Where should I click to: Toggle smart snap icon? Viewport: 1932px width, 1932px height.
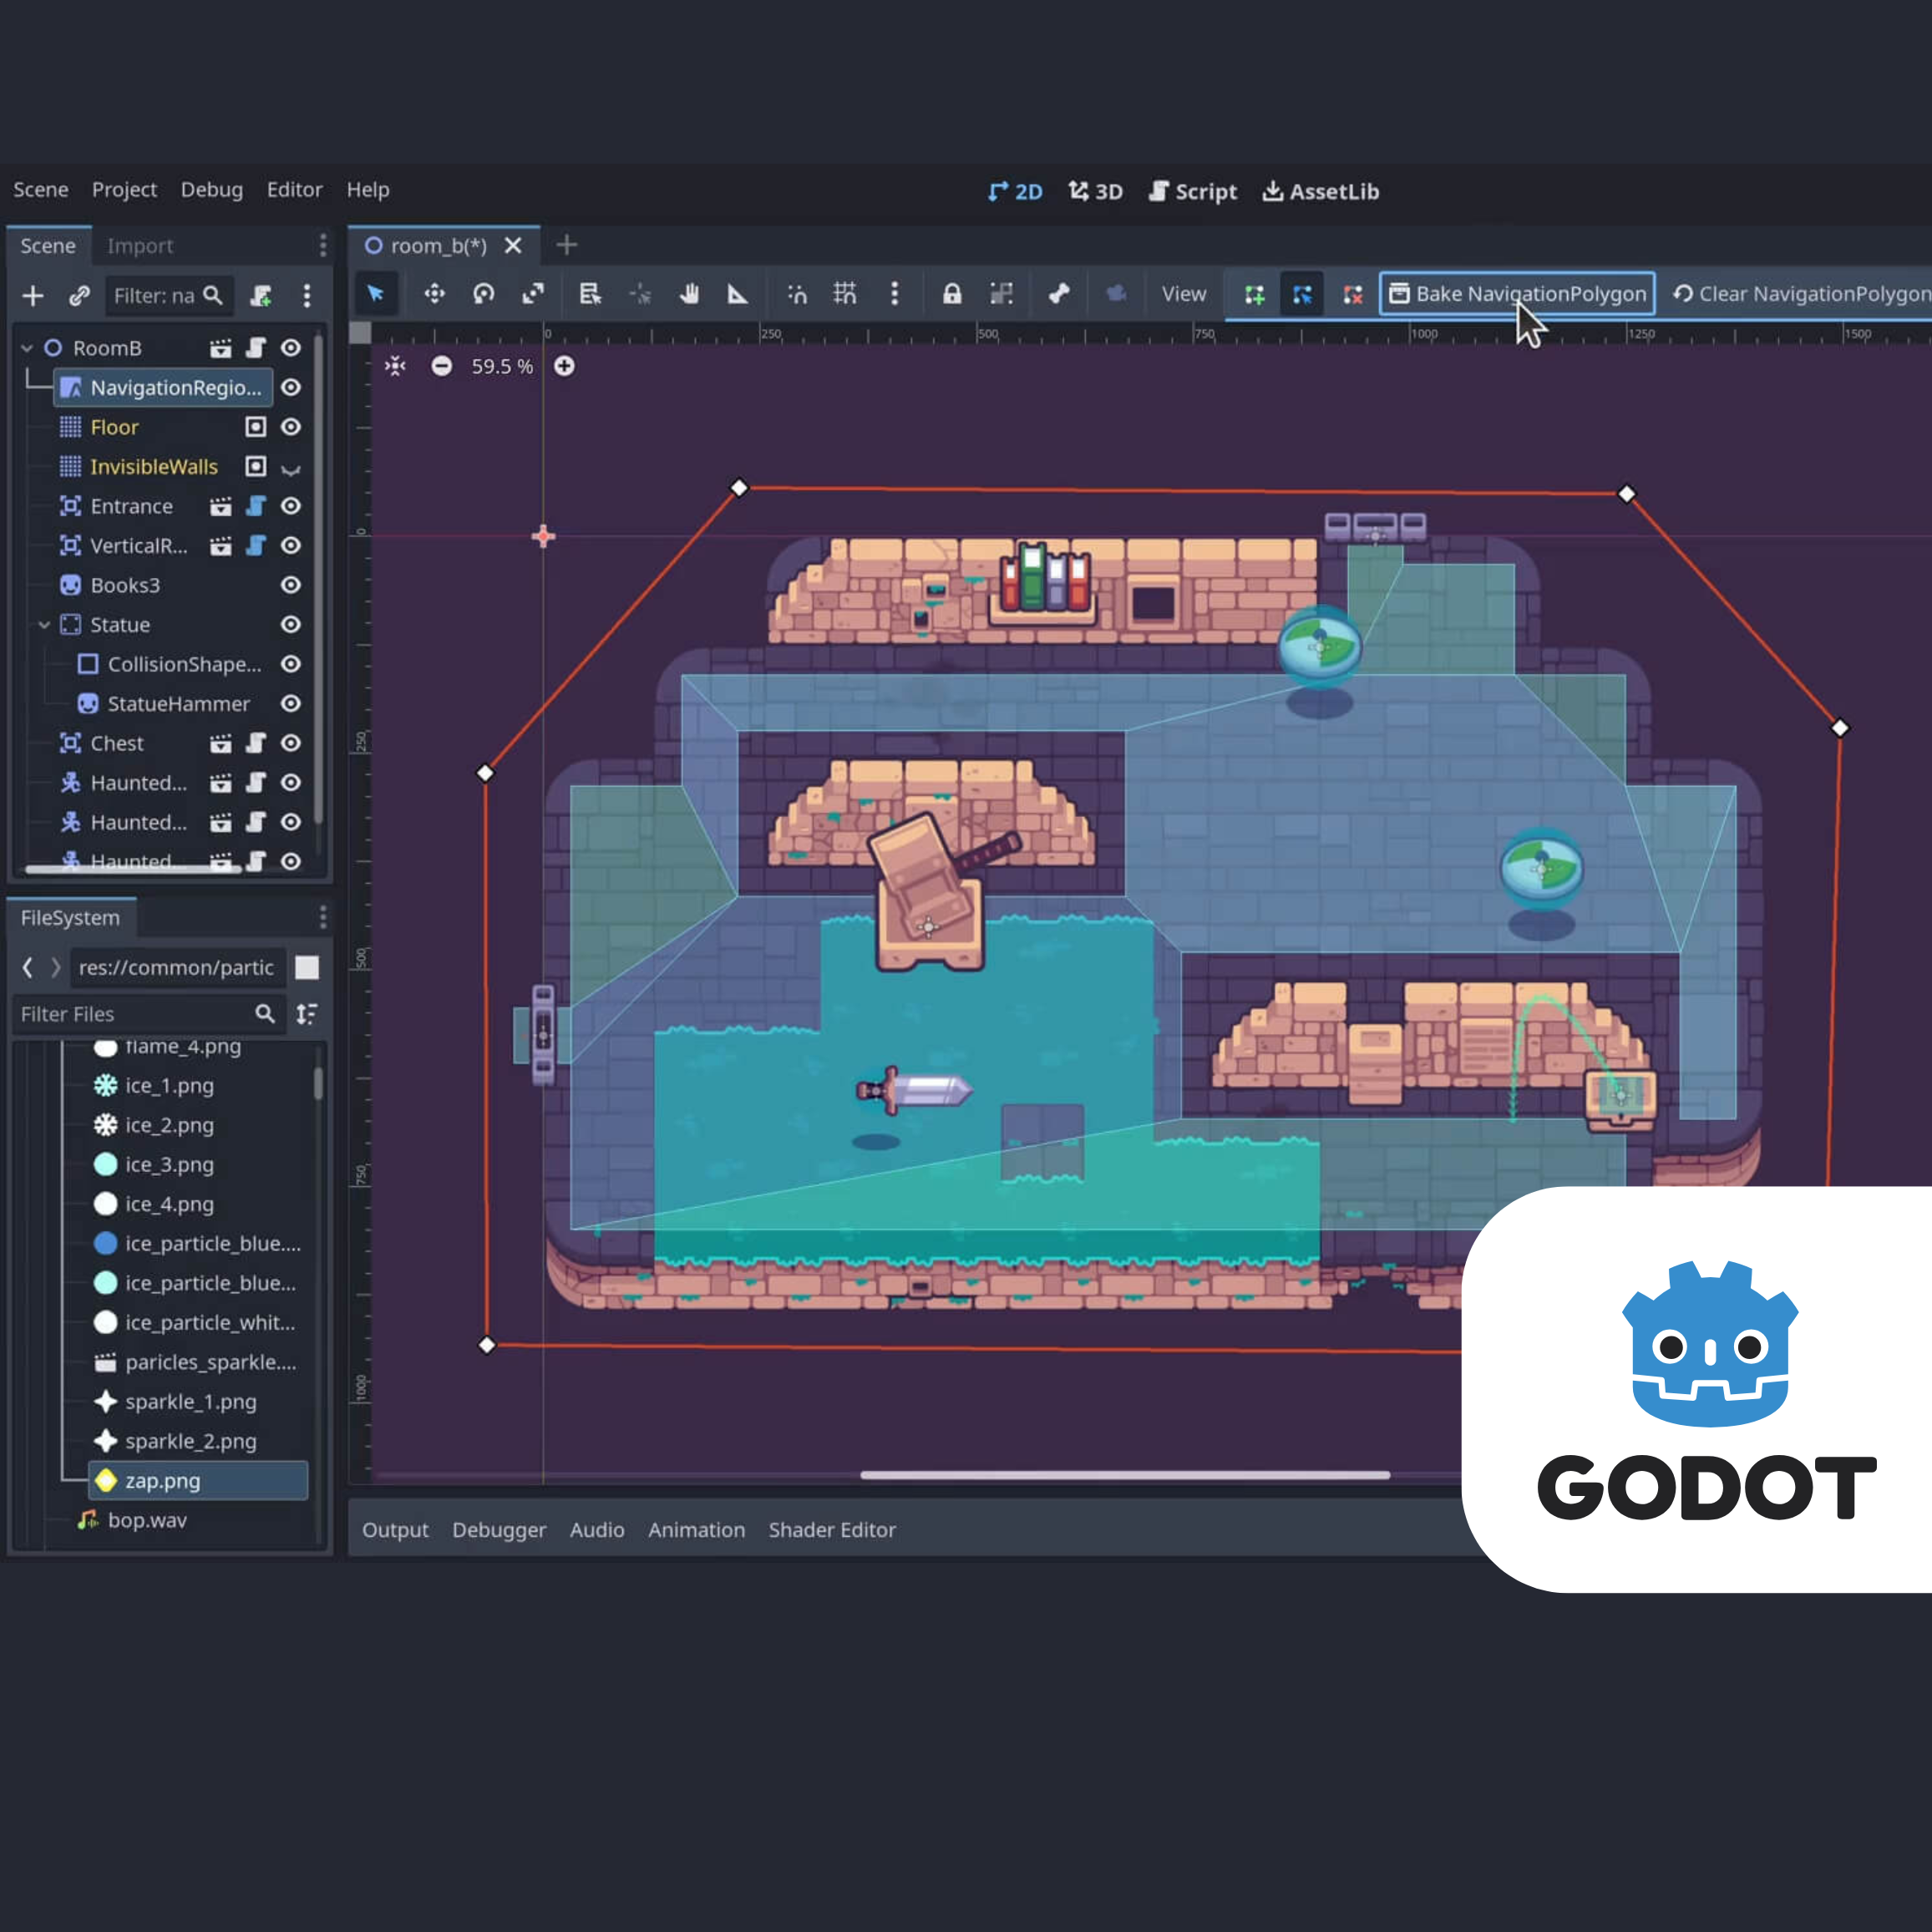(x=797, y=294)
